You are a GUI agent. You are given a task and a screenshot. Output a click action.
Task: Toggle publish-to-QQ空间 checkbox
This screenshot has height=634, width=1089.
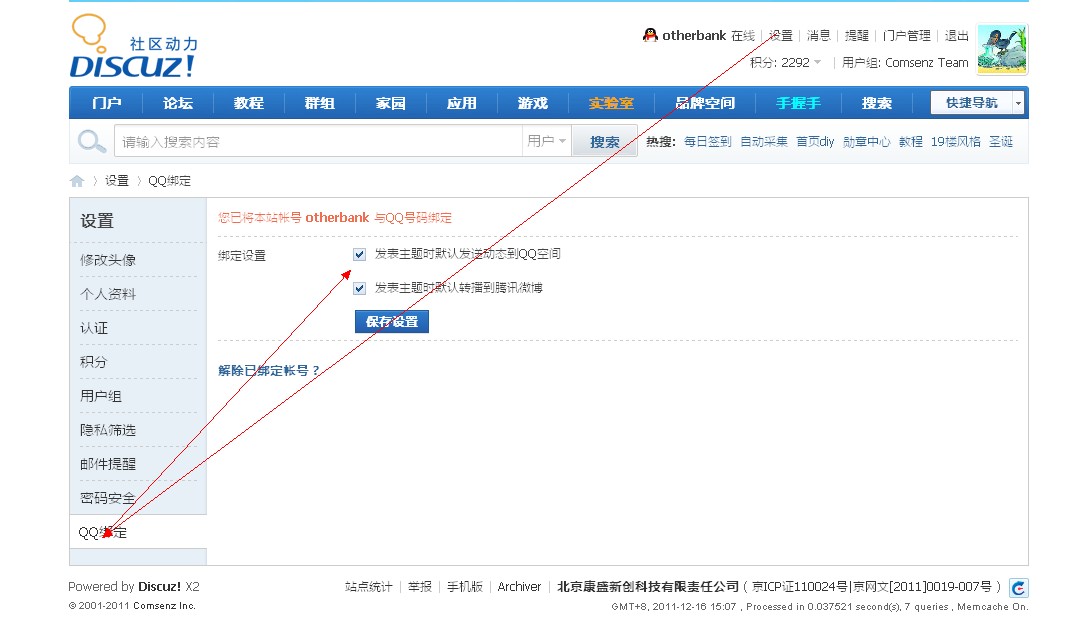click(x=360, y=254)
